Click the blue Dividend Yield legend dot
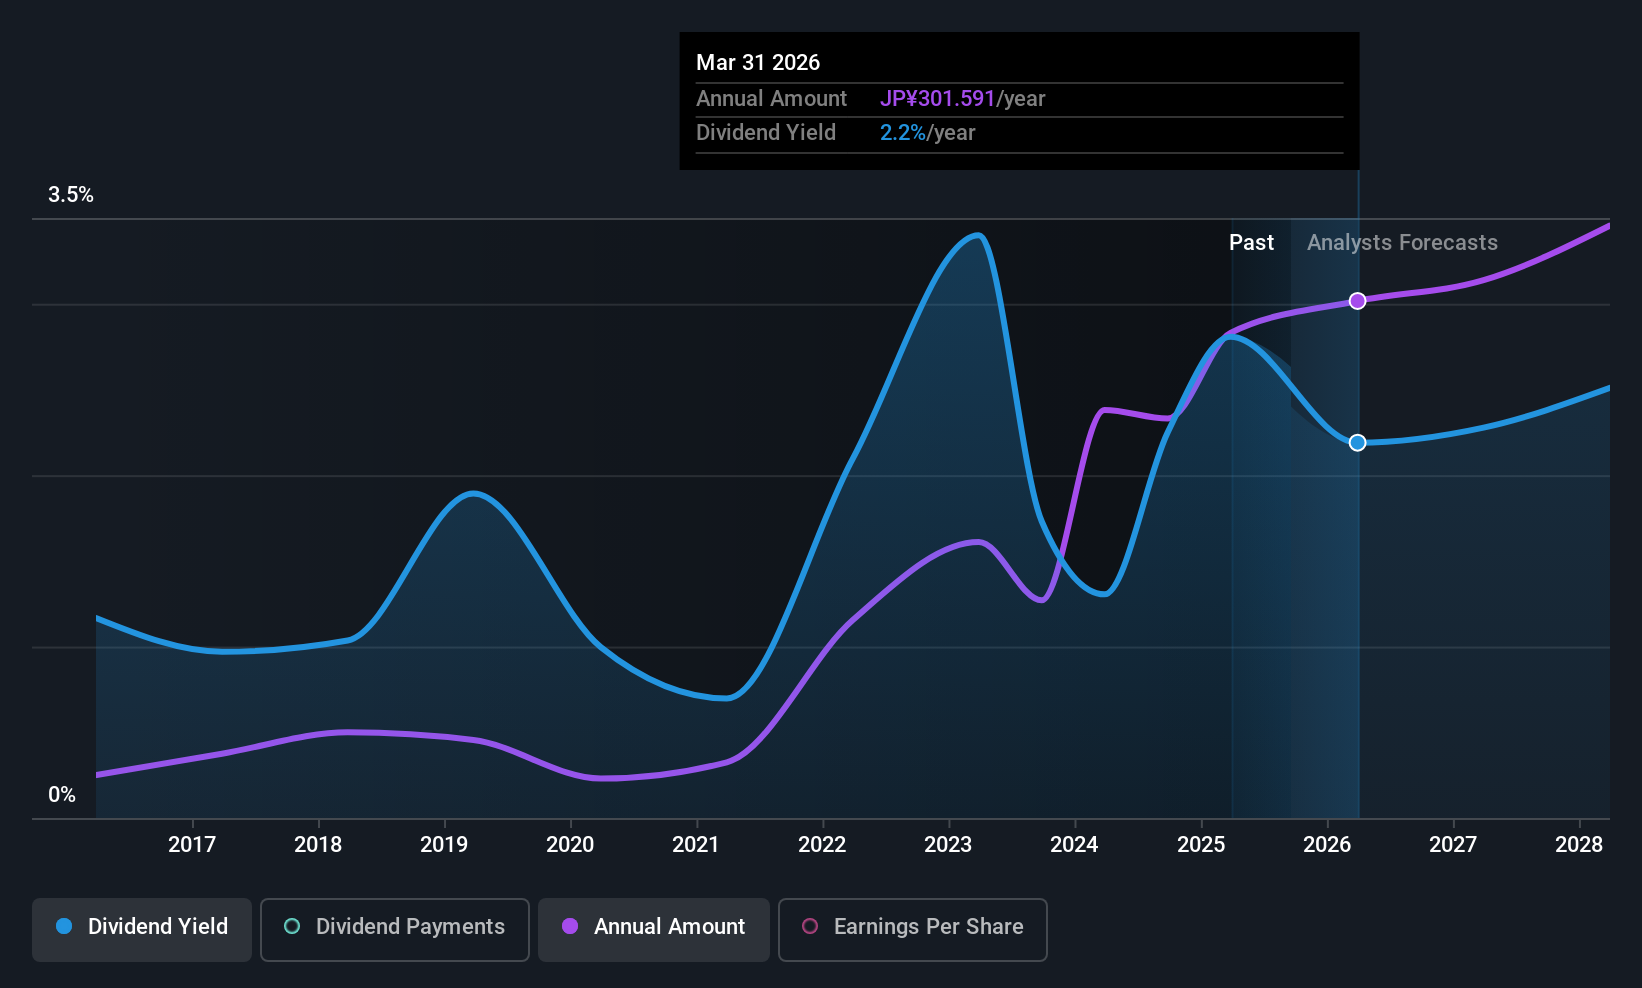This screenshot has height=988, width=1642. coord(64,926)
